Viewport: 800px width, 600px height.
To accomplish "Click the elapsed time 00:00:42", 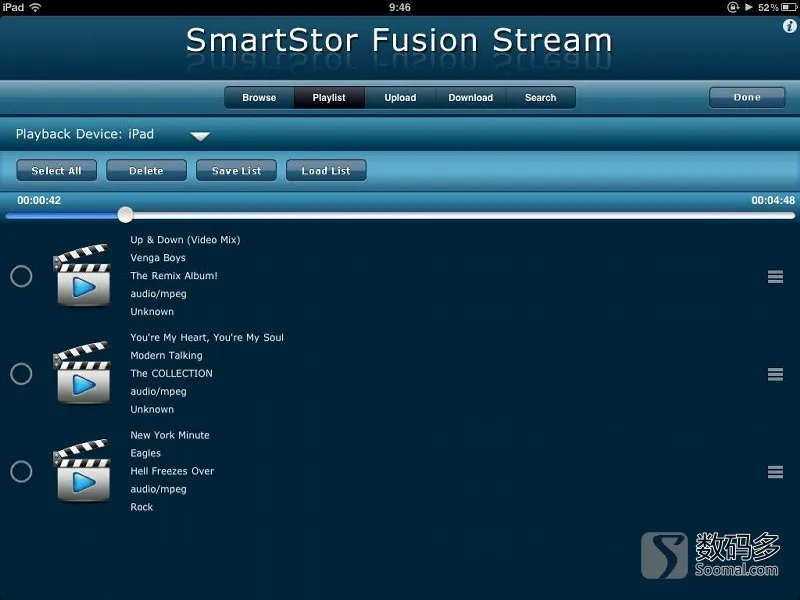I will [x=39, y=201].
